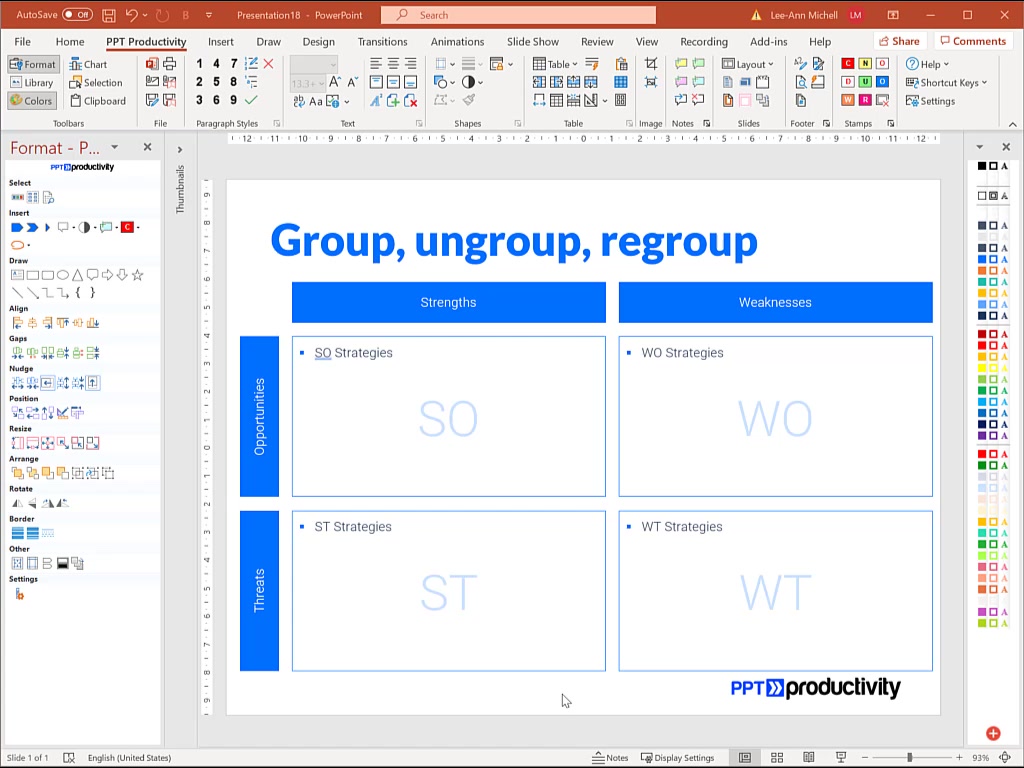Switch to the Home tab
Image resolution: width=1024 pixels, height=768 pixels.
tap(70, 41)
